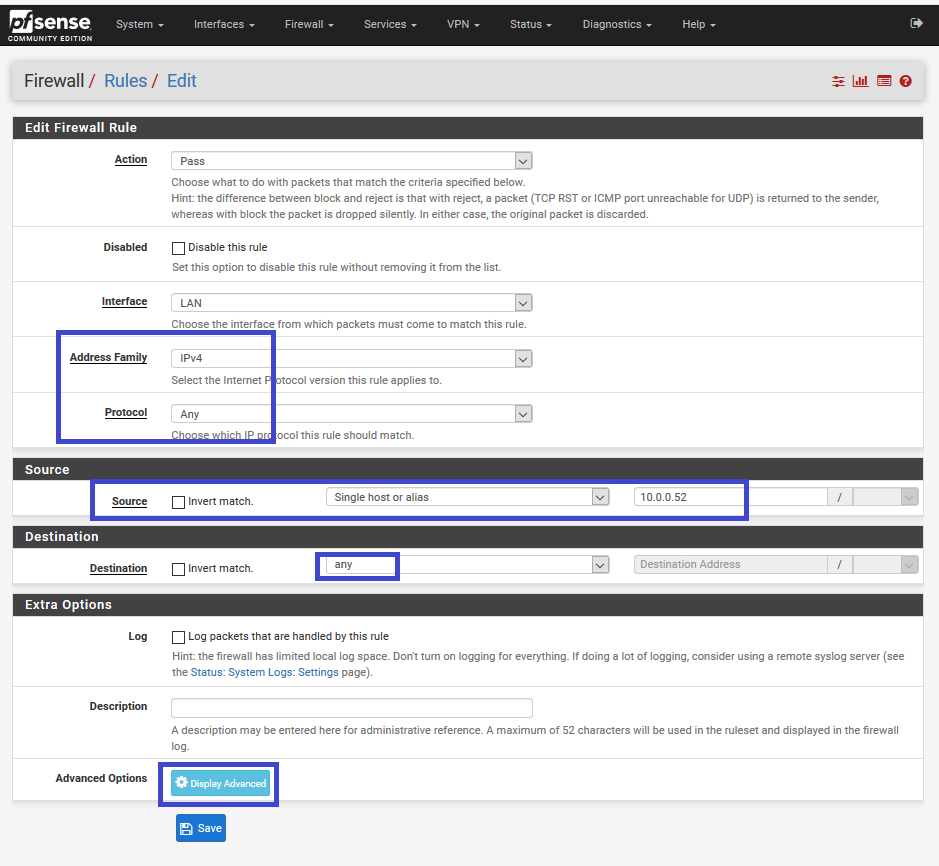Open Destination type dropdown showing any
Screen dimensions: 939x866
pyautogui.click(x=467, y=564)
